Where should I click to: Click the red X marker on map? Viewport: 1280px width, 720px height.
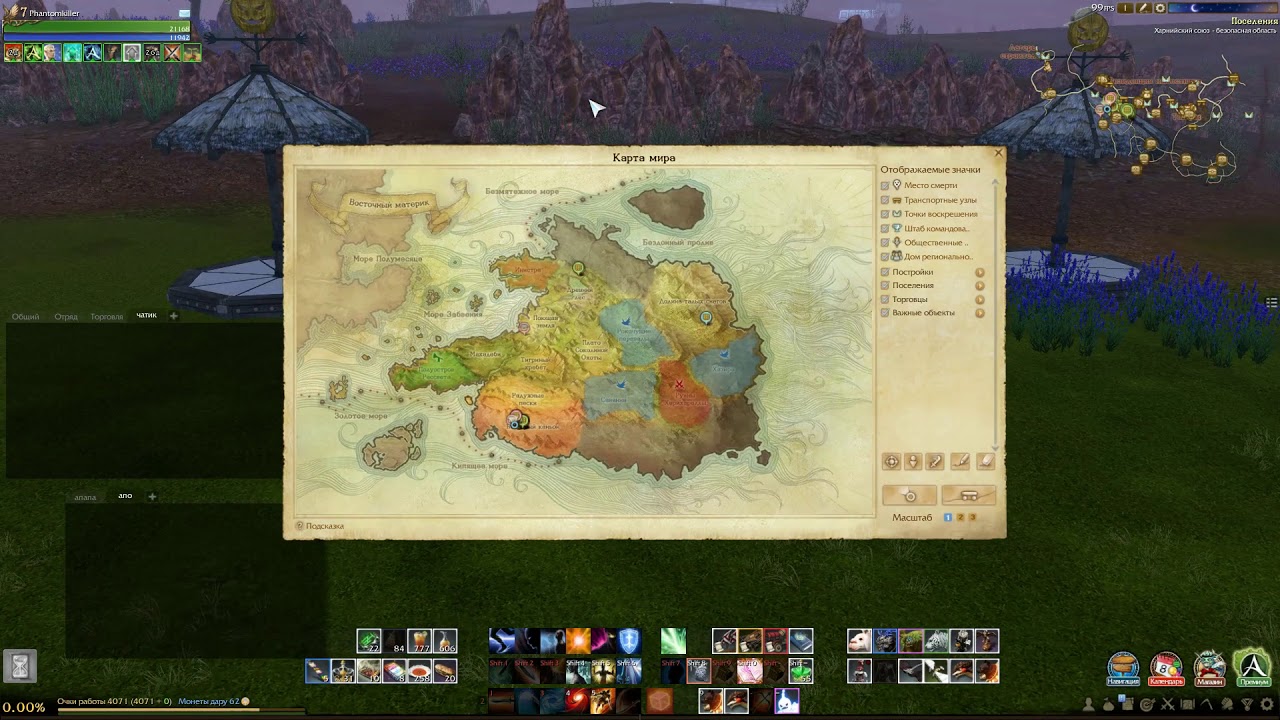679,384
